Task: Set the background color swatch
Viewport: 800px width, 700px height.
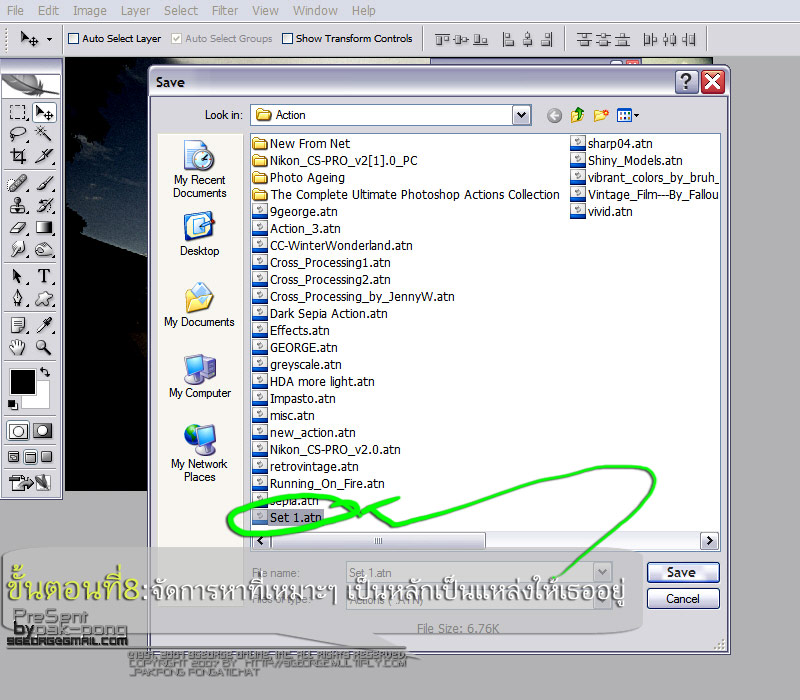Action: (x=41, y=399)
